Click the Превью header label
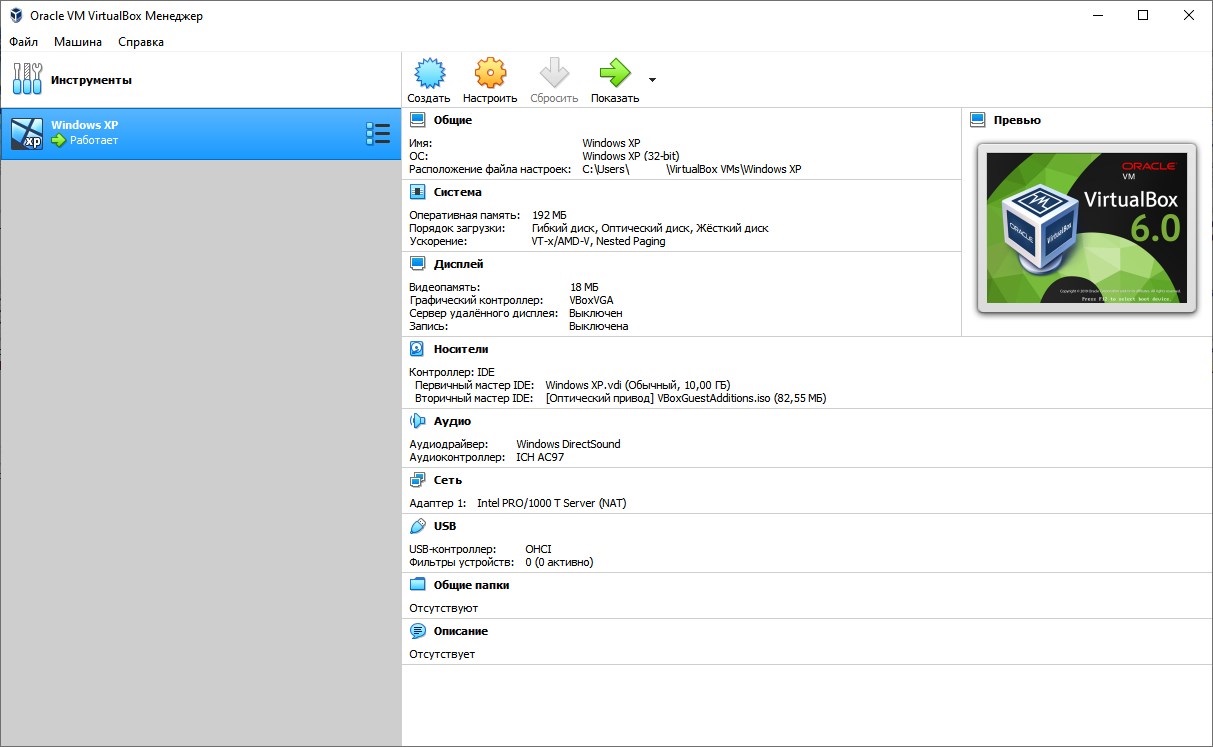This screenshot has width=1213, height=747. [x=1017, y=120]
